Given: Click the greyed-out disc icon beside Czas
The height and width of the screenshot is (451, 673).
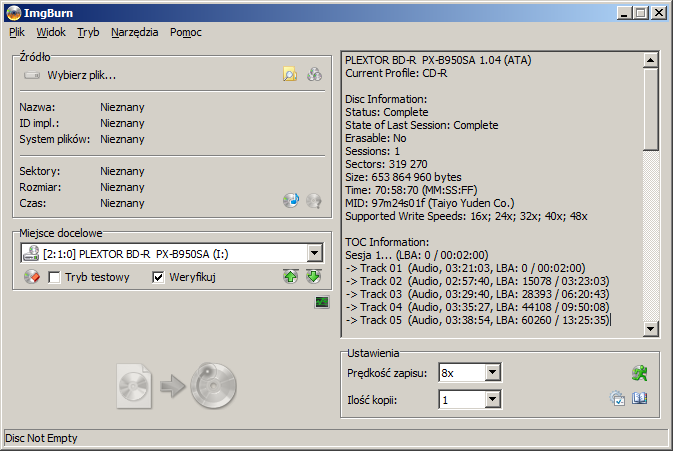Looking at the screenshot, I should [314, 200].
